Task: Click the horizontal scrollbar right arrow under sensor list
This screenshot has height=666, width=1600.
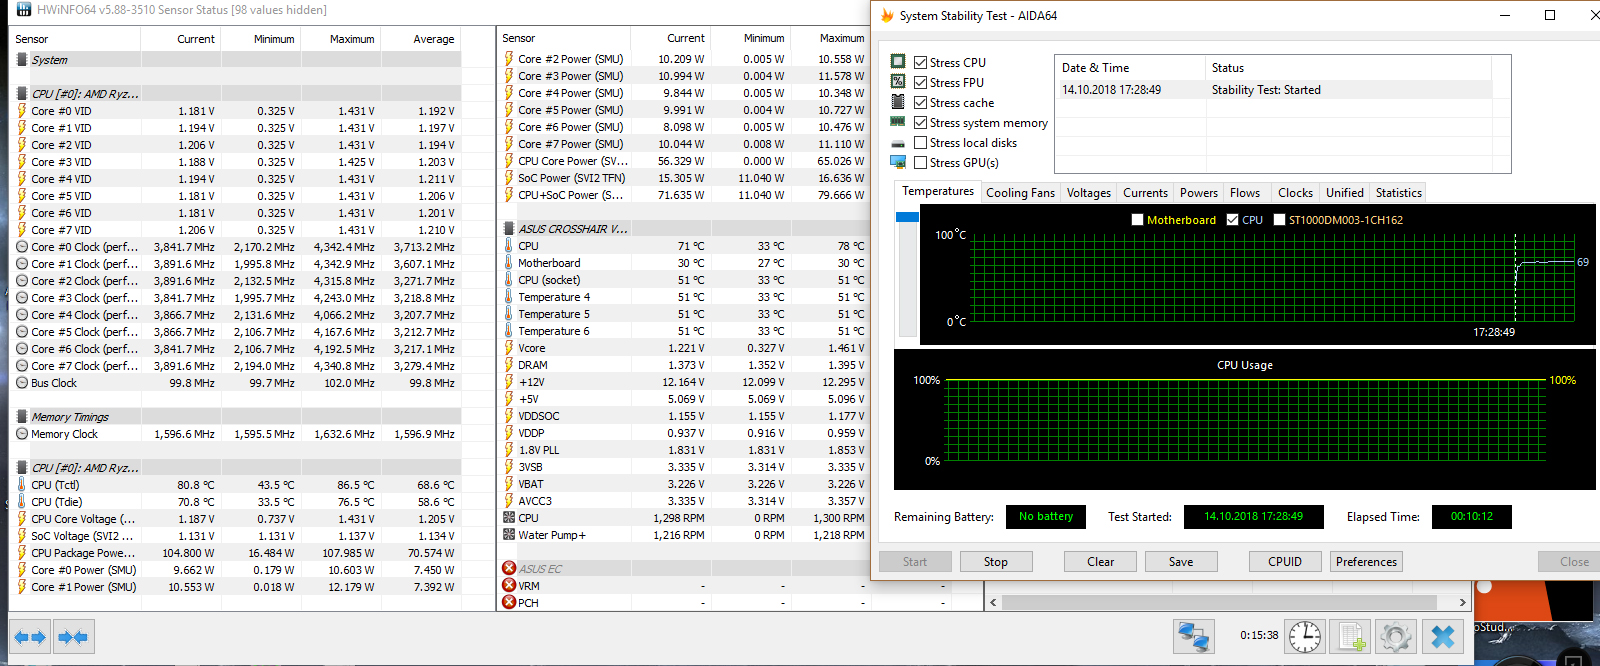Action: 1462,602
